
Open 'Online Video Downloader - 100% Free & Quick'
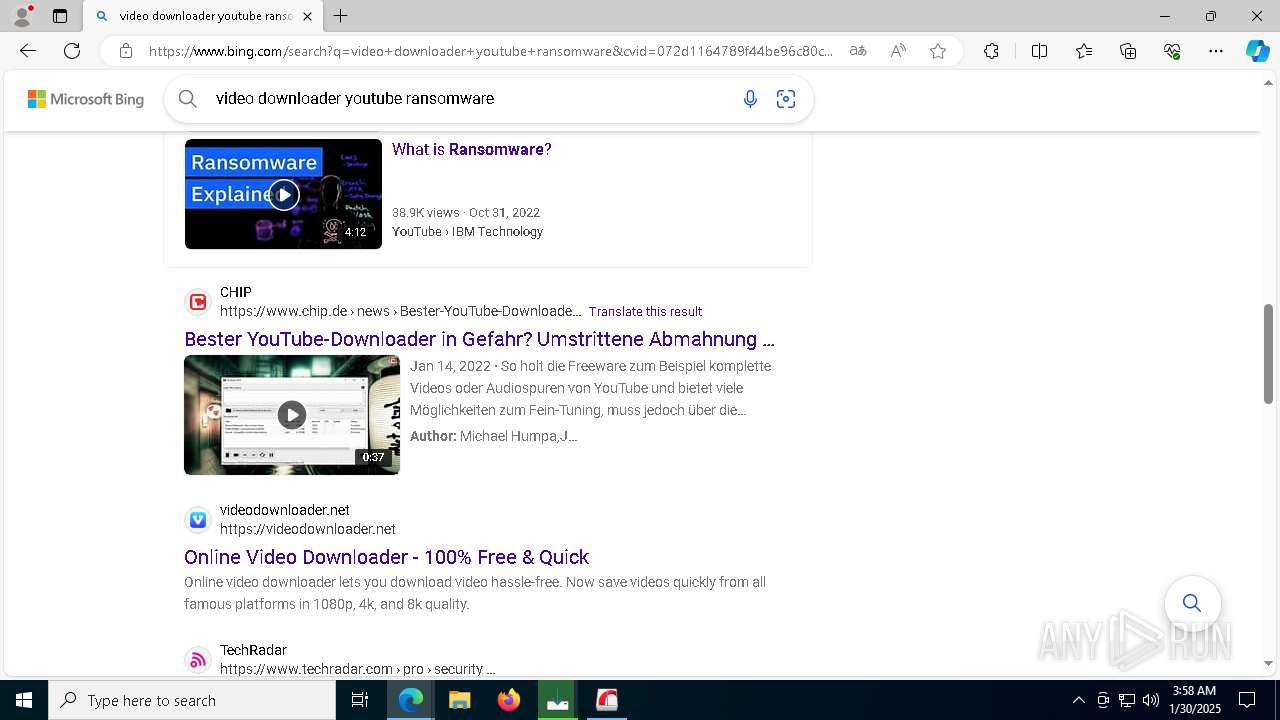(386, 557)
